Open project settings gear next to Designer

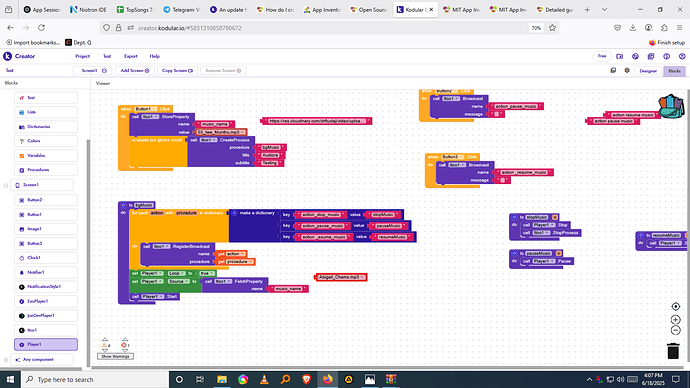click(x=627, y=70)
